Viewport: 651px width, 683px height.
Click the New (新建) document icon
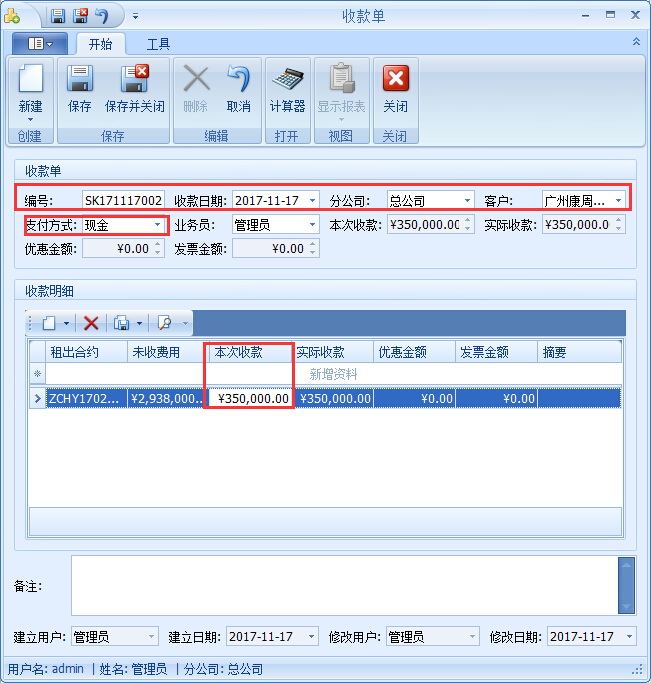[30, 78]
